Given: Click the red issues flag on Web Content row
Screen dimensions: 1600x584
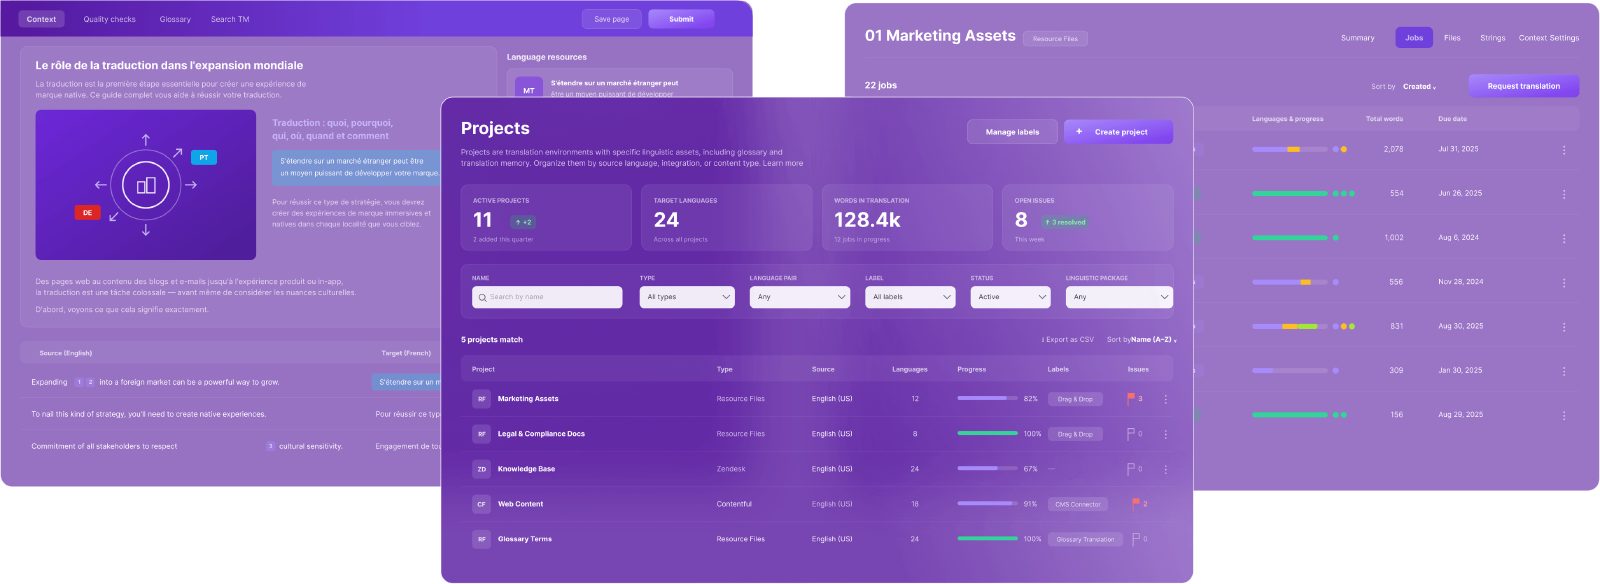Looking at the screenshot, I should pyautogui.click(x=1136, y=503).
